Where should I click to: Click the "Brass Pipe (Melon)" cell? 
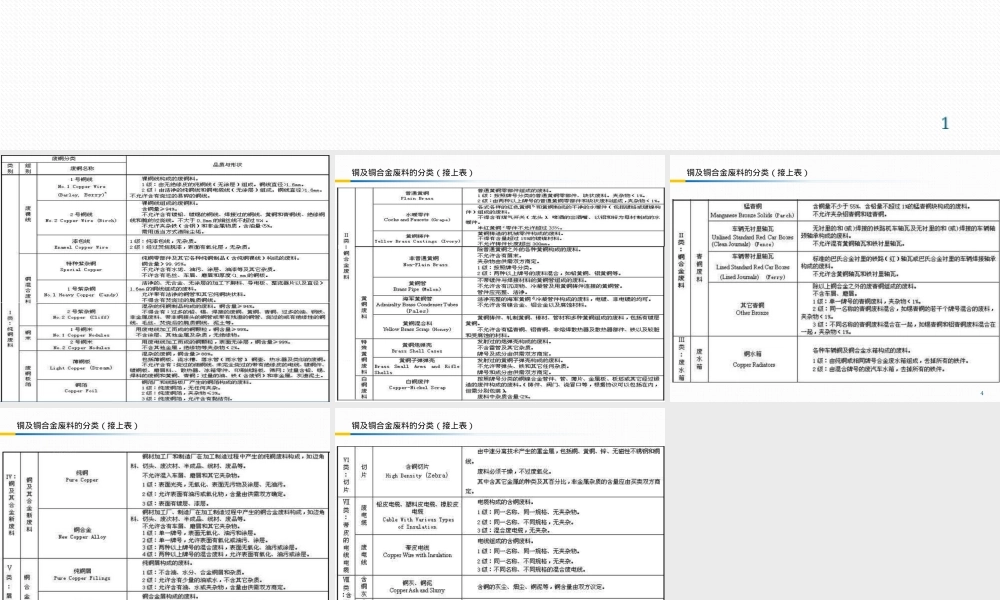(x=417, y=286)
